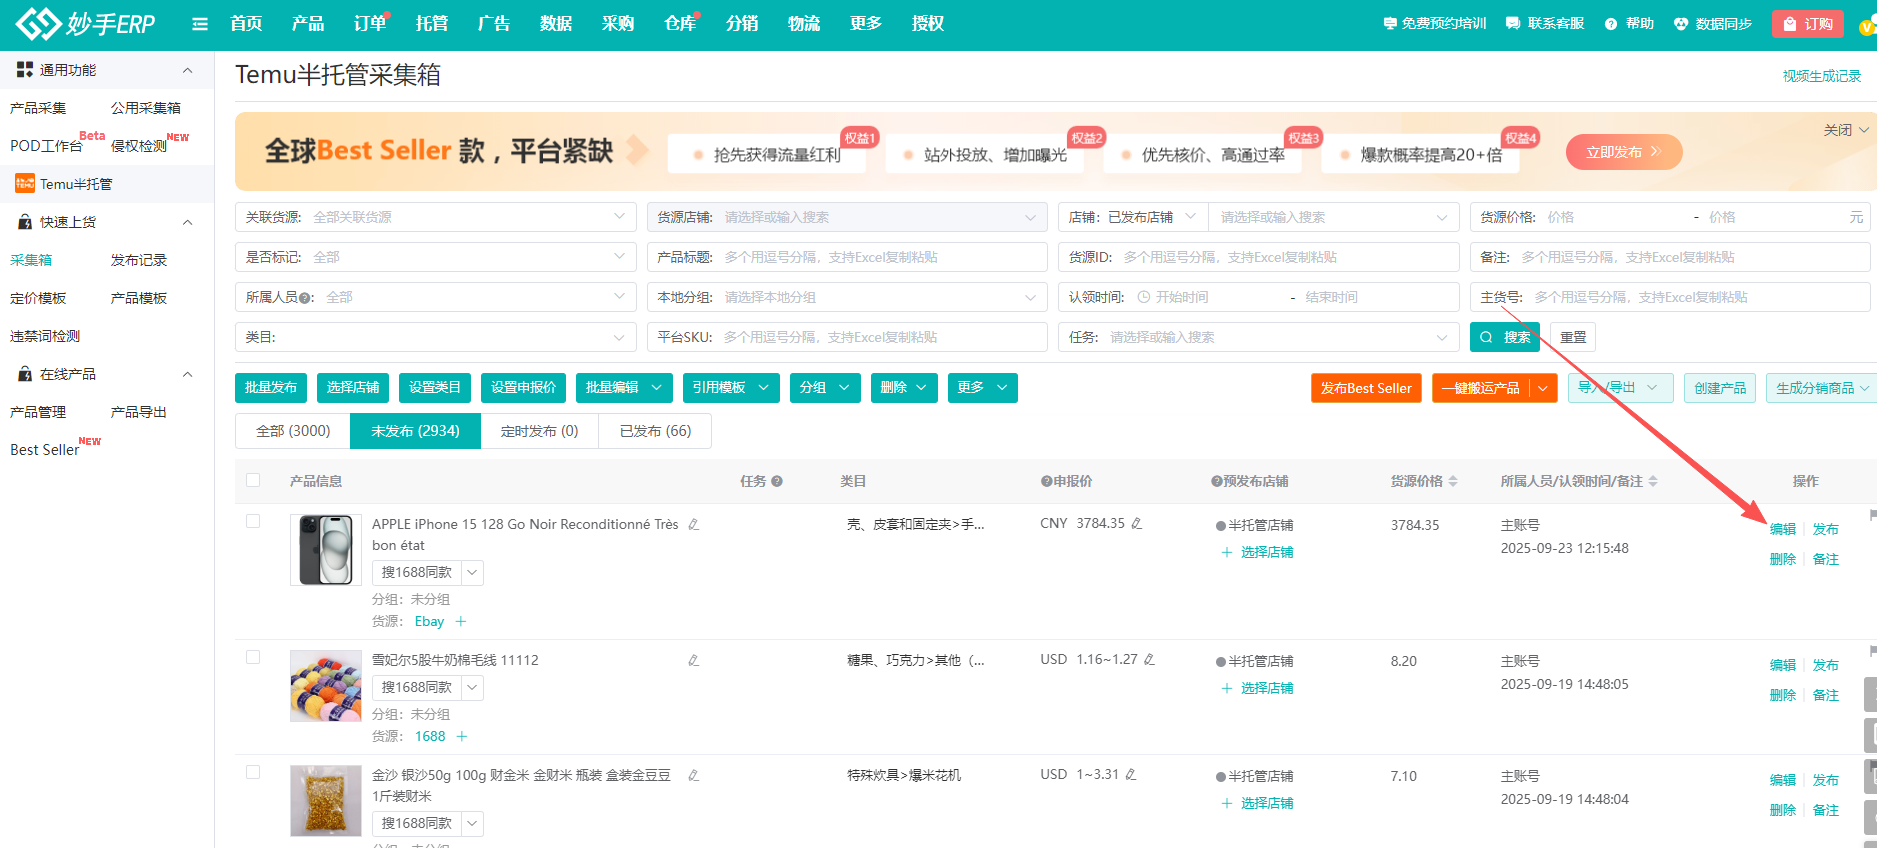Open the 类目 filter dropdown
The image size is (1877, 848).
pyautogui.click(x=435, y=337)
